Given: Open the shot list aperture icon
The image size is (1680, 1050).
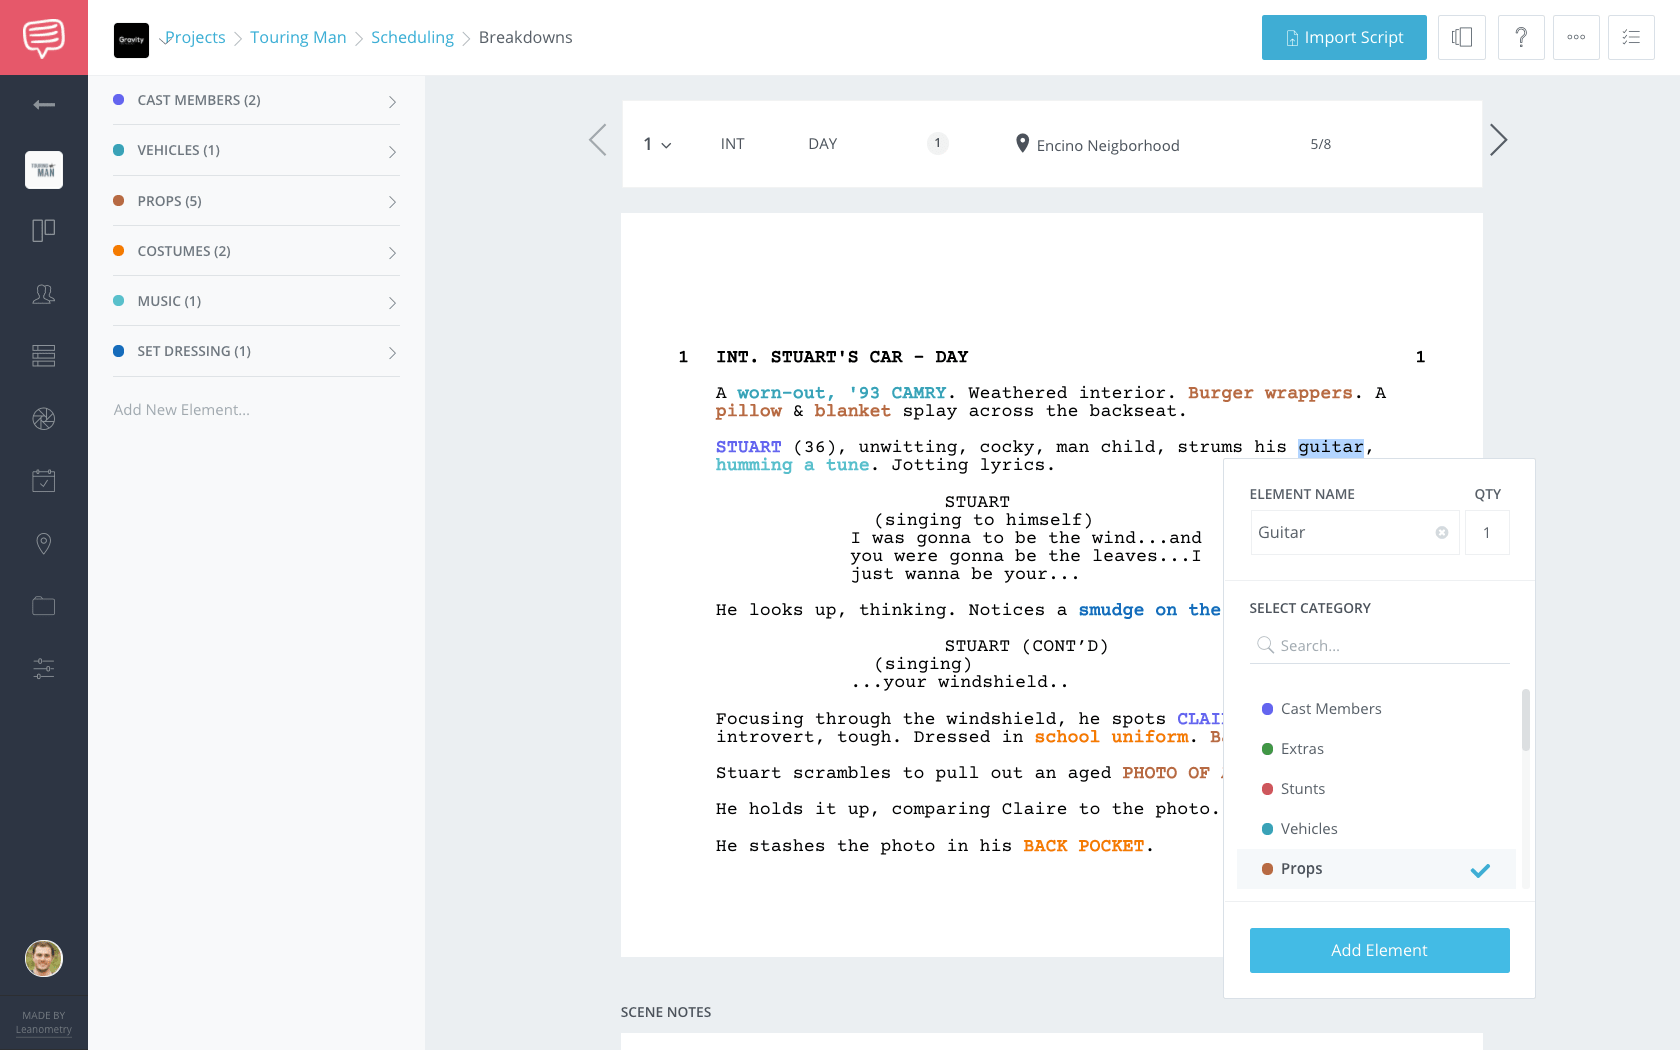Looking at the screenshot, I should tap(44, 419).
